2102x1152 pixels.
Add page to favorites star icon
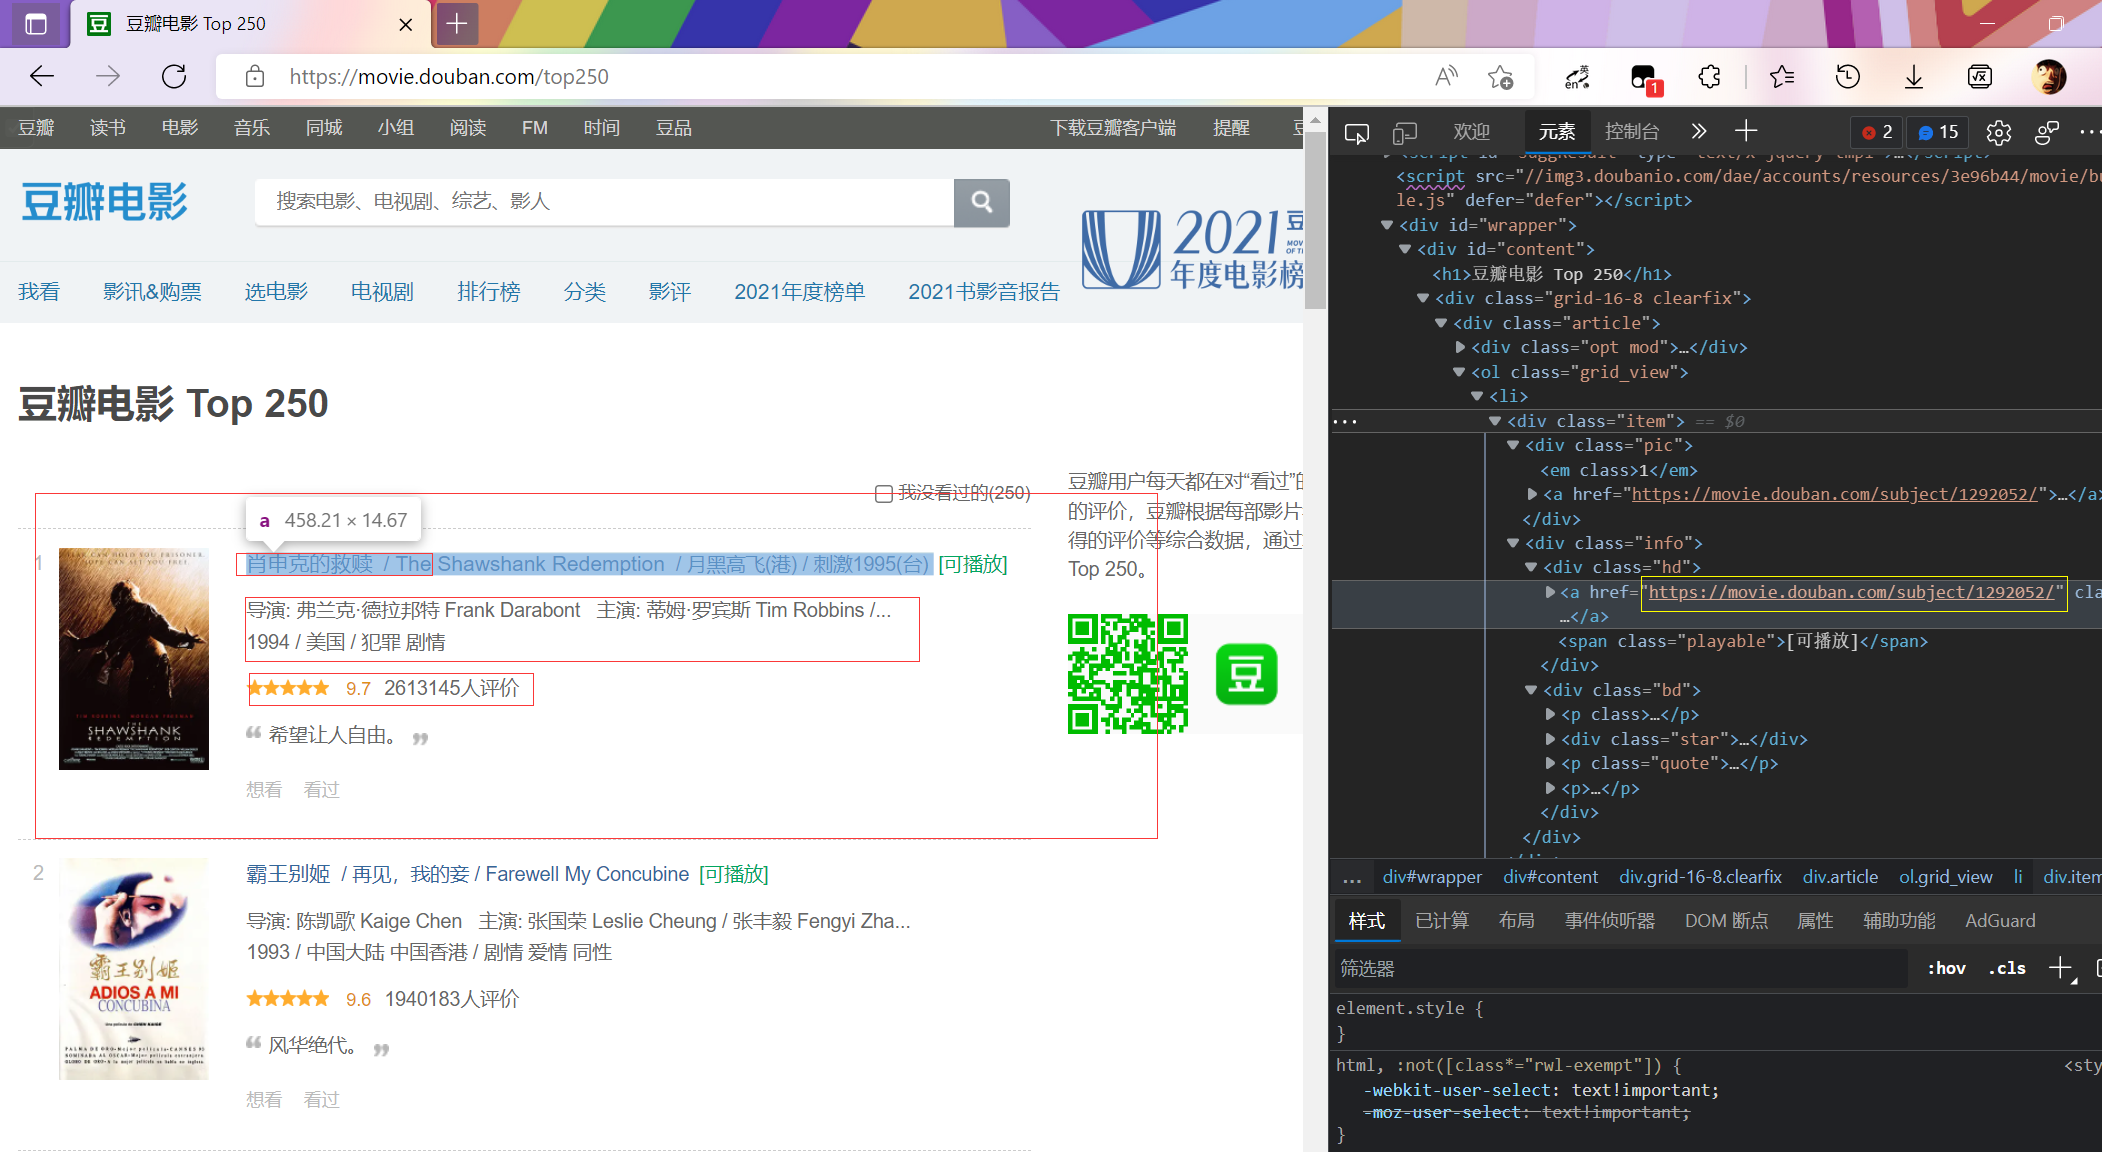(x=1500, y=77)
